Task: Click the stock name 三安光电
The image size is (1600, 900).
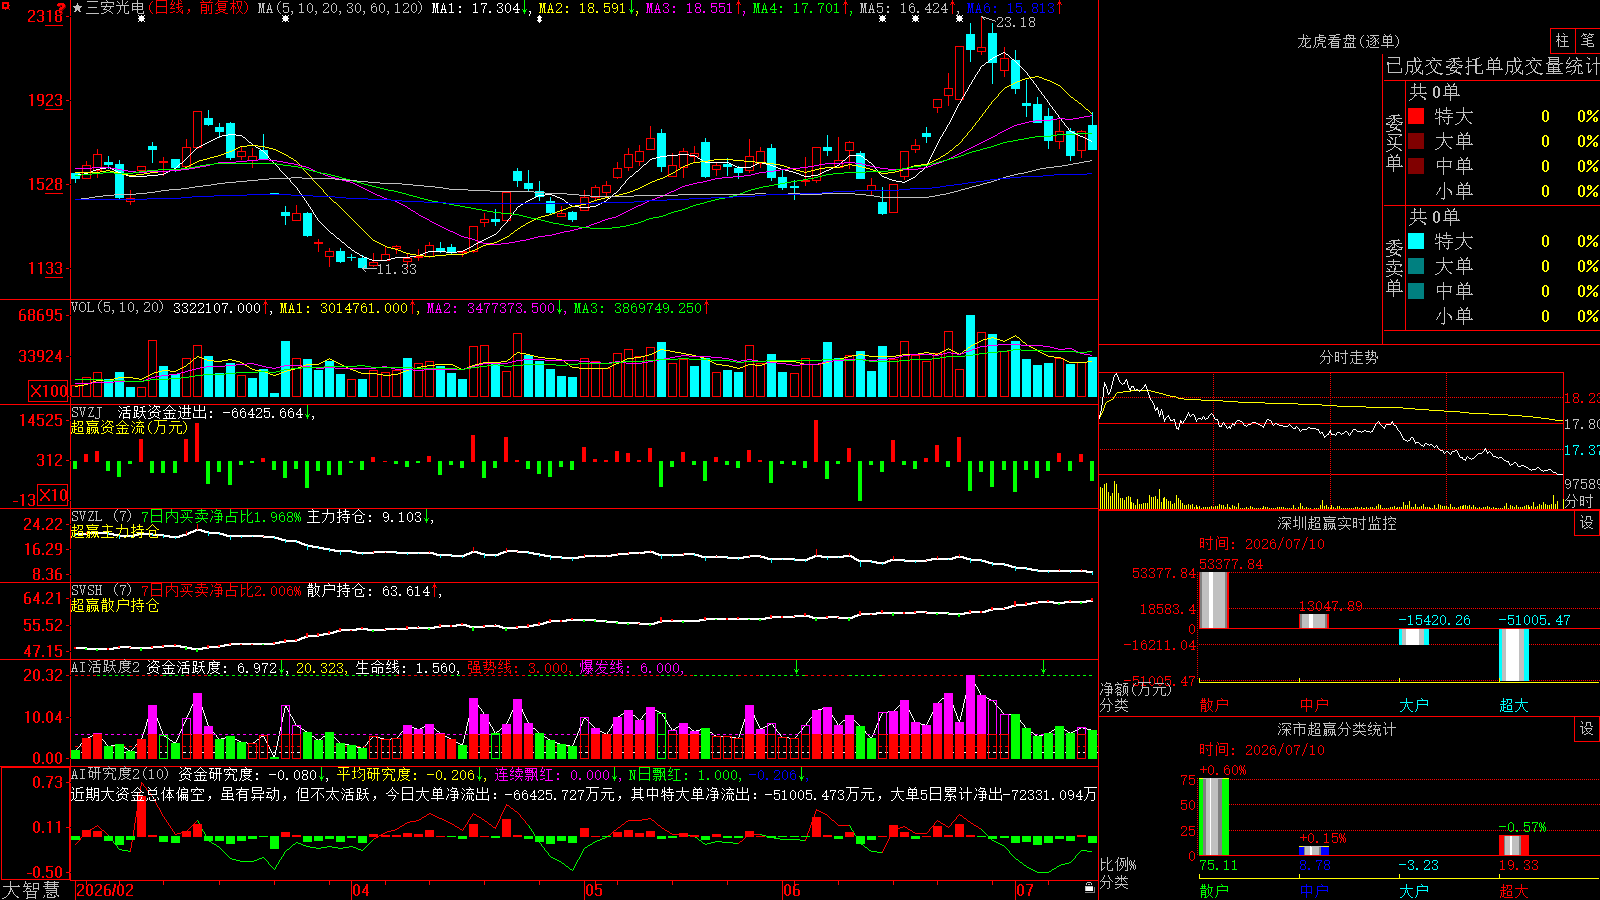Action: [115, 8]
